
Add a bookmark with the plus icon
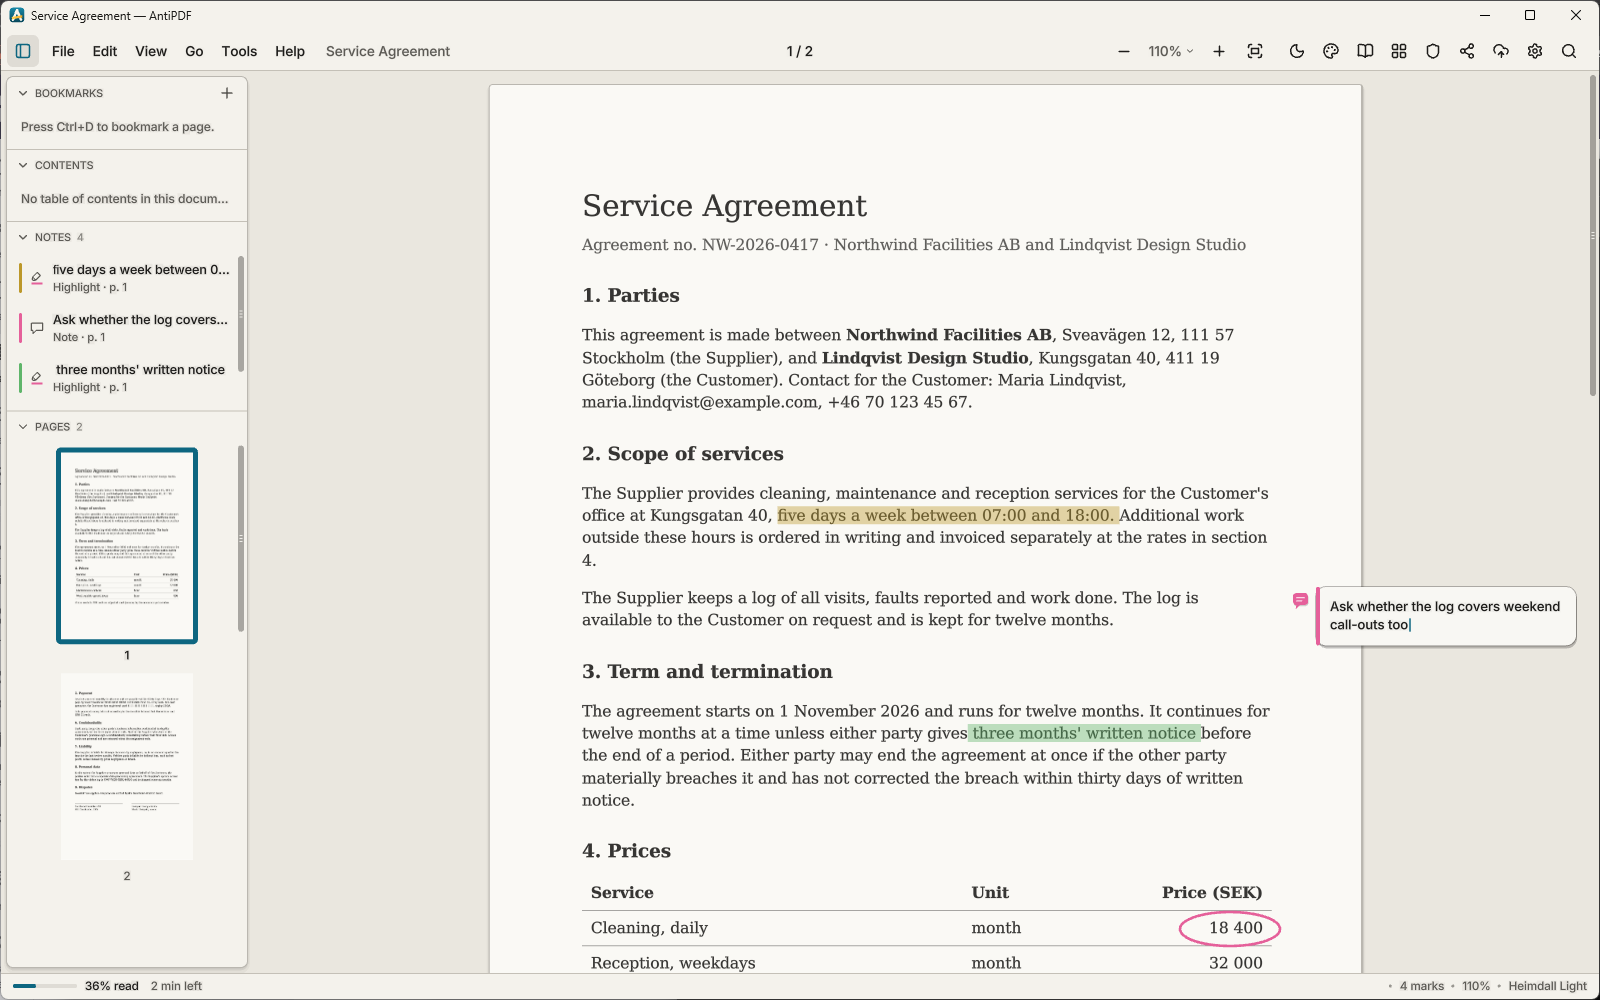227,93
